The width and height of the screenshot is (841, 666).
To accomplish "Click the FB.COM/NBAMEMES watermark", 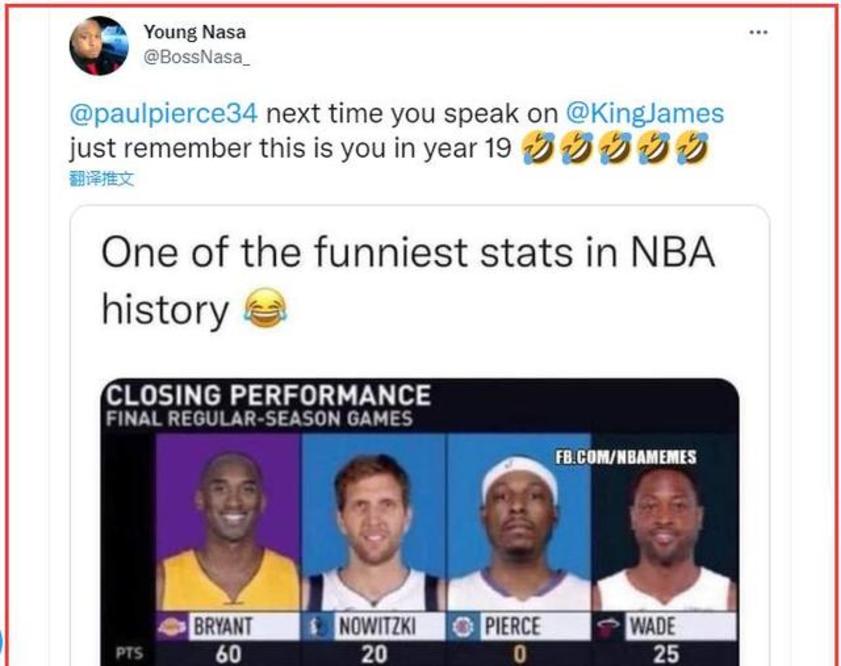I will [626, 457].
